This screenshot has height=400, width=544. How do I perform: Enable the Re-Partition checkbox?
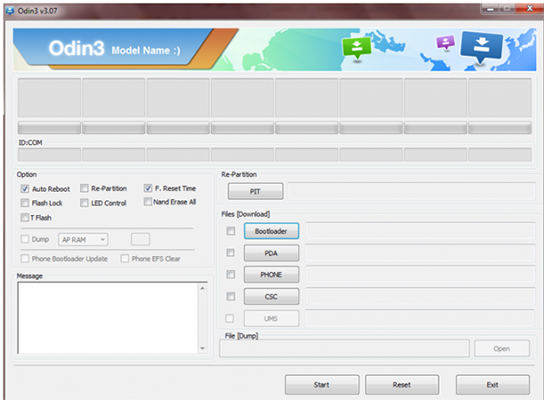coord(84,188)
